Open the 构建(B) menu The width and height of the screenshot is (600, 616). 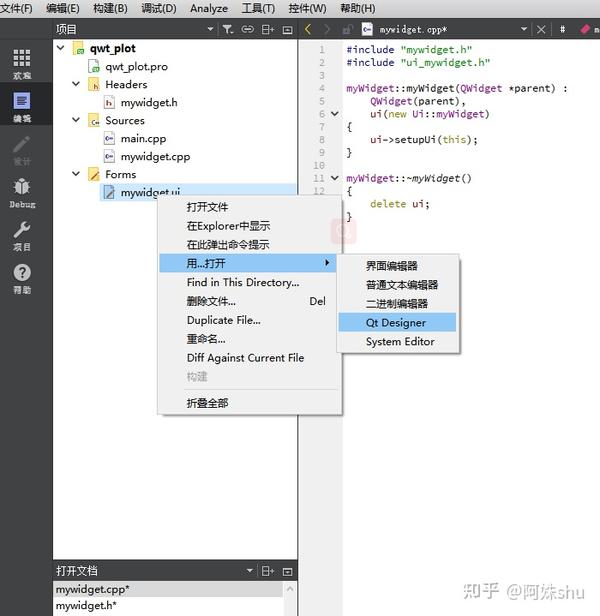(110, 8)
